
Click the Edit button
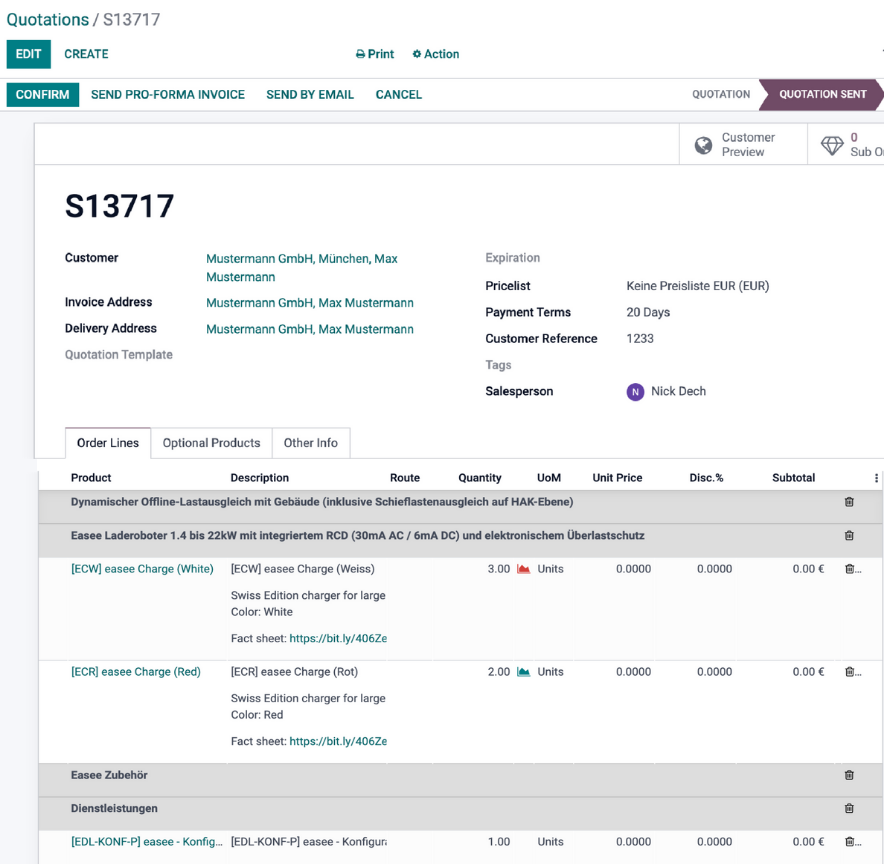tap(28, 54)
